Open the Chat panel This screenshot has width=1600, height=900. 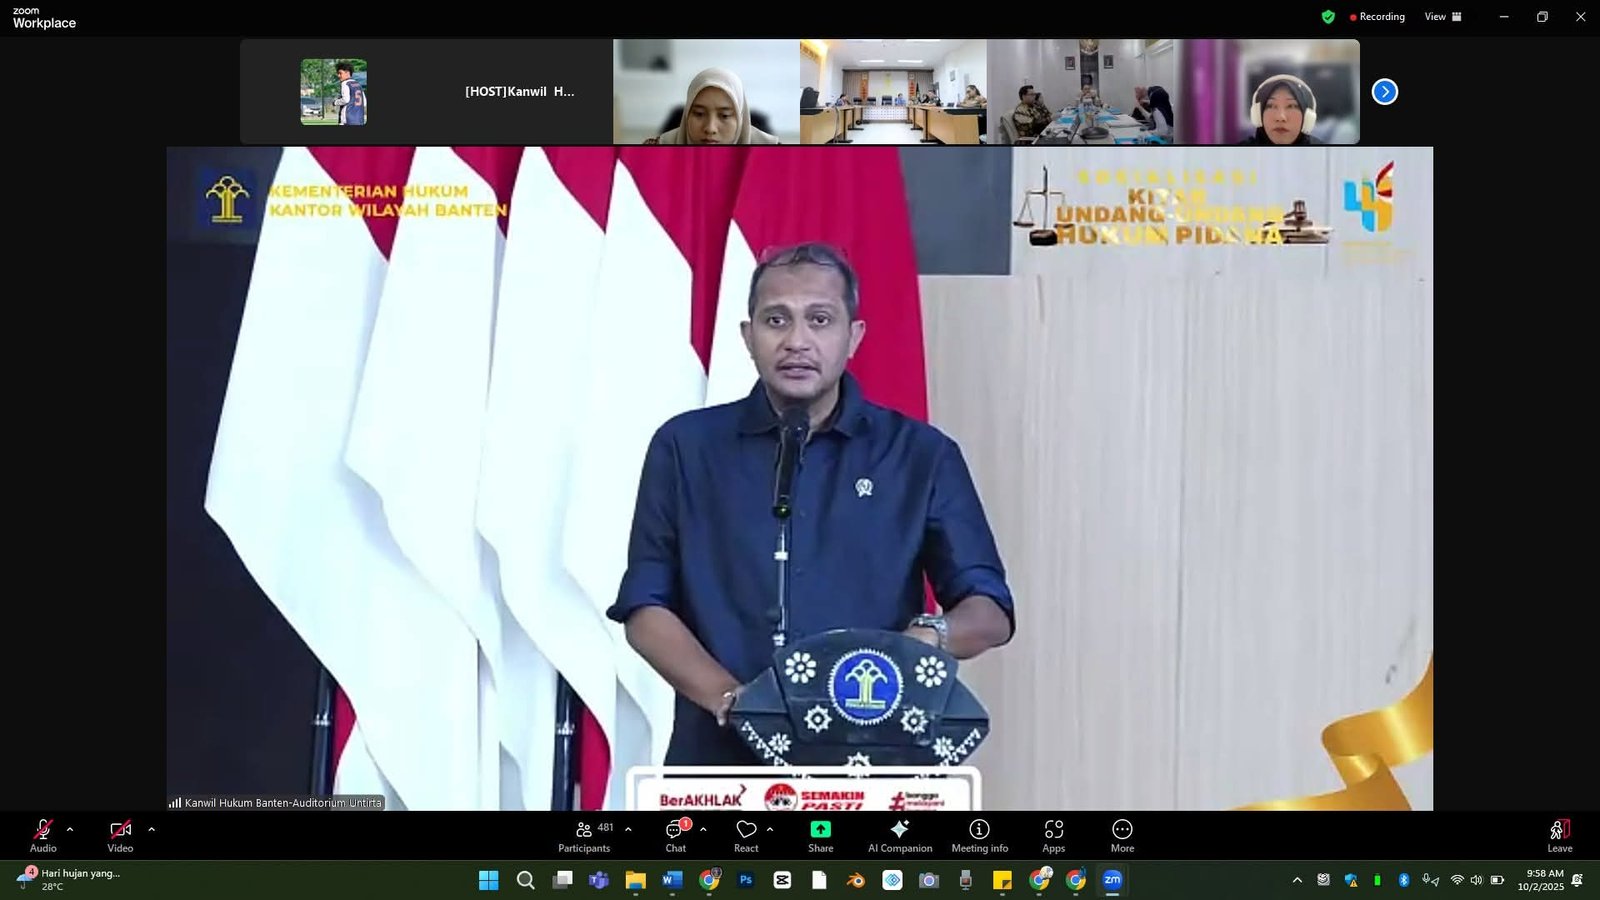click(x=676, y=836)
